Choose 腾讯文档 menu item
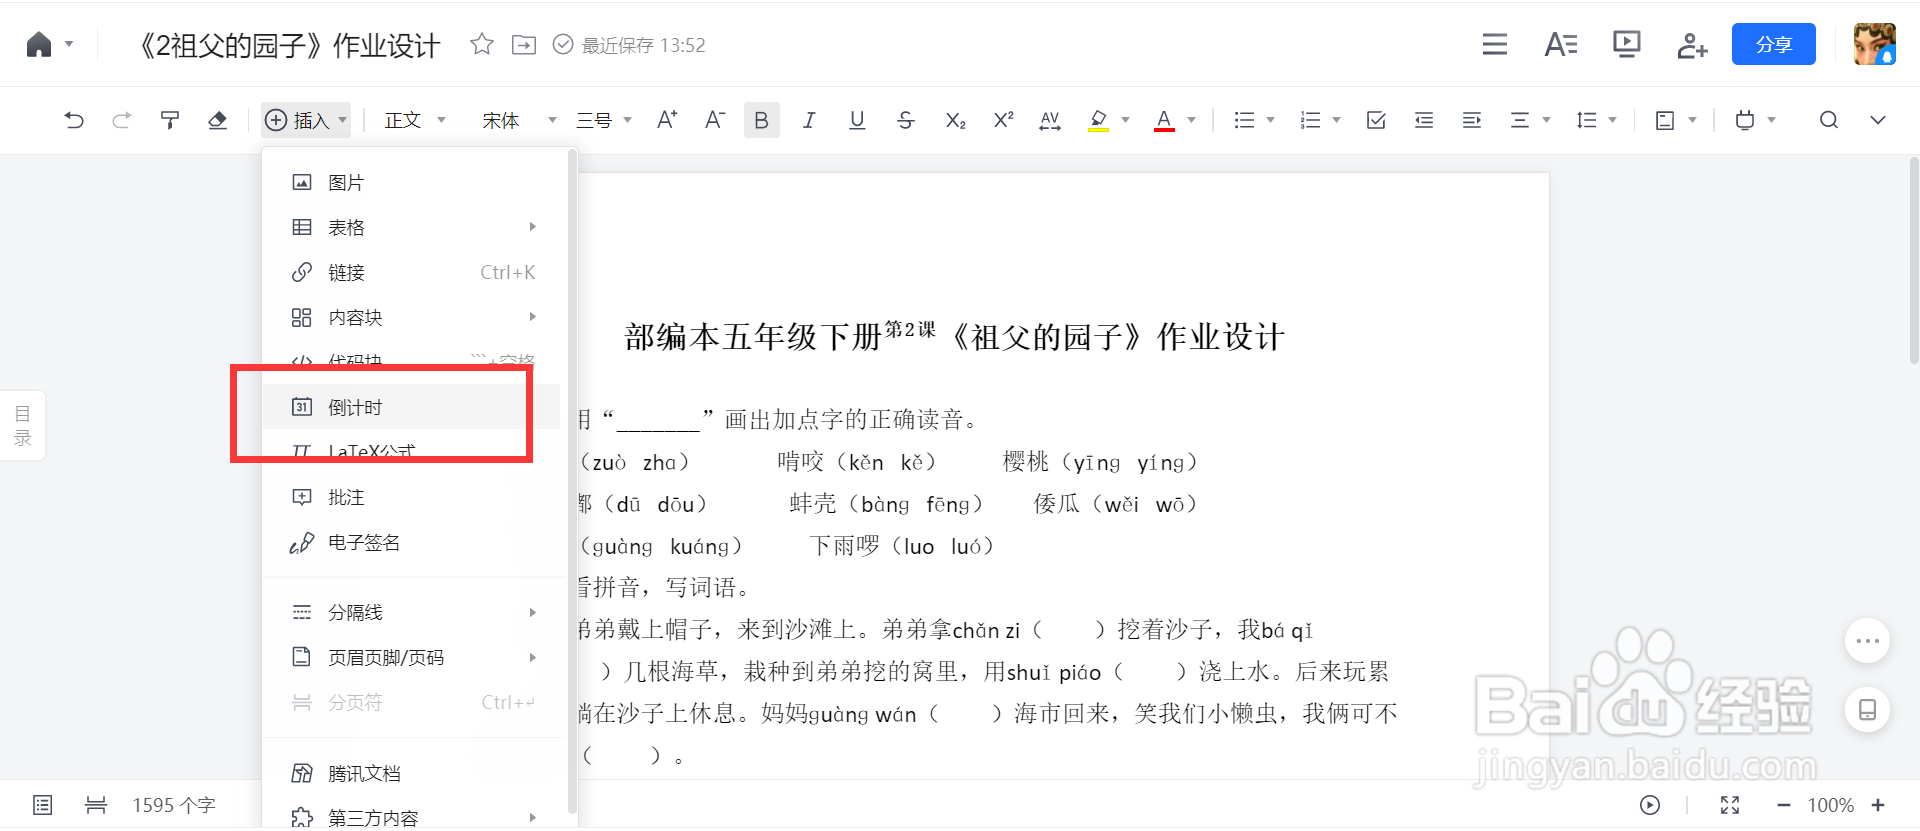 coord(411,773)
